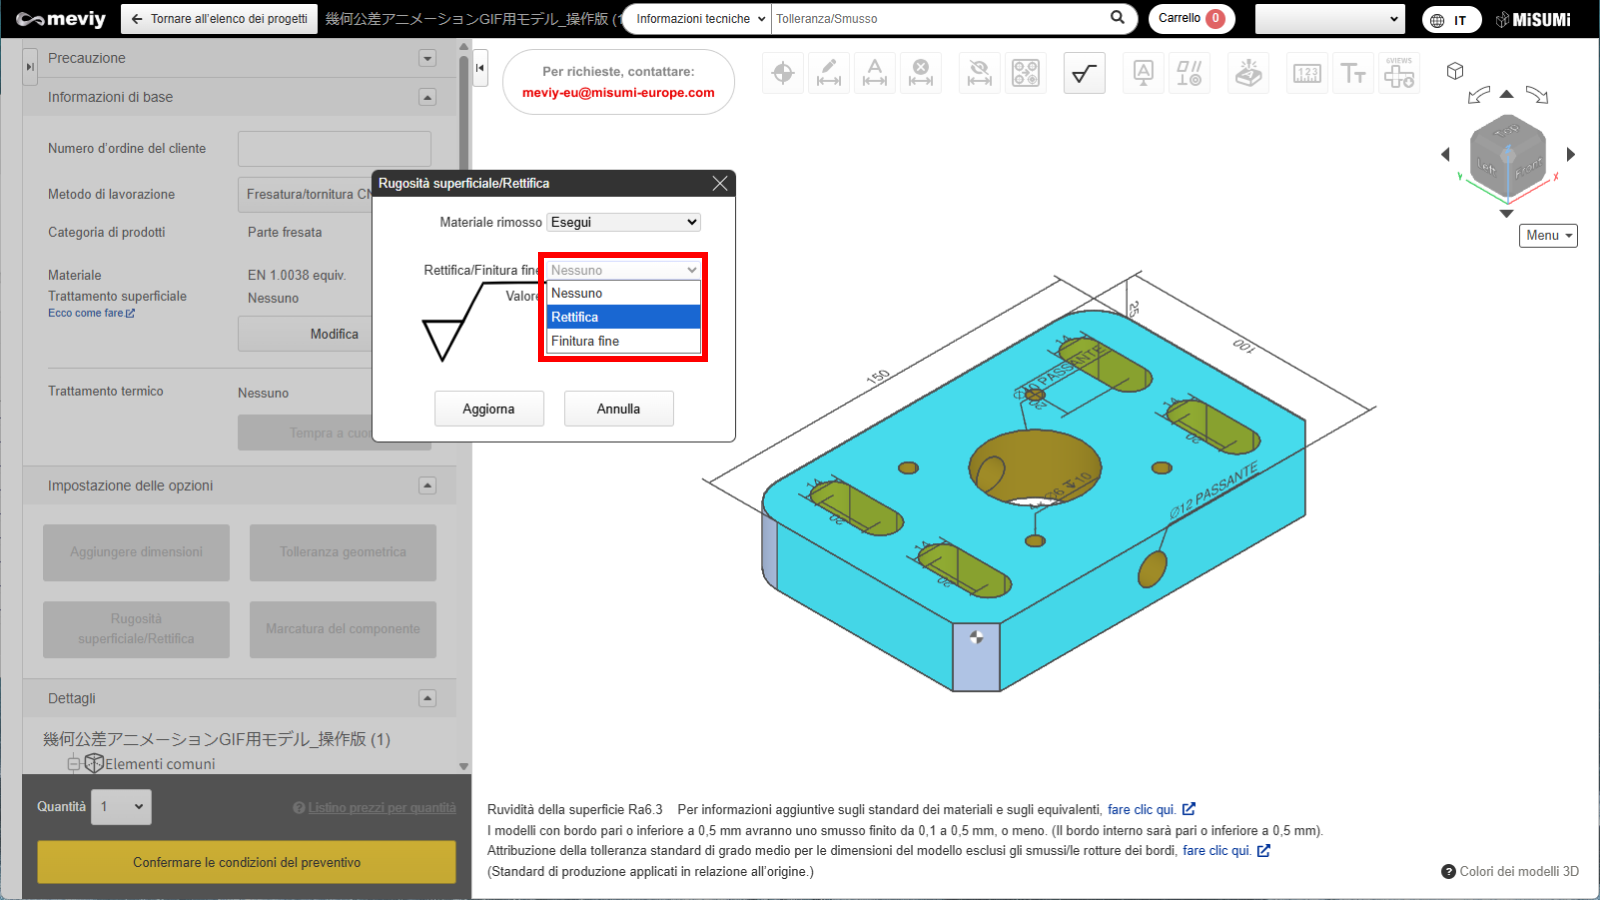1600x900 pixels.
Task: Click the delete dimension toolbar icon
Action: coord(921,73)
